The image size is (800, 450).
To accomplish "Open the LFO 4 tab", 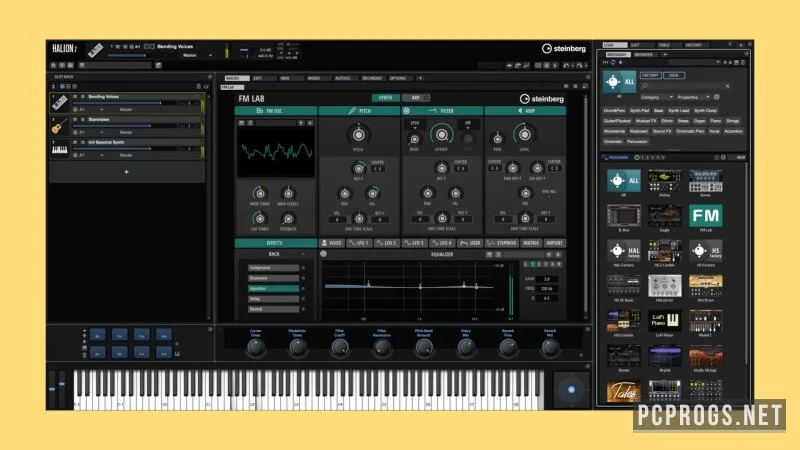I will [441, 243].
